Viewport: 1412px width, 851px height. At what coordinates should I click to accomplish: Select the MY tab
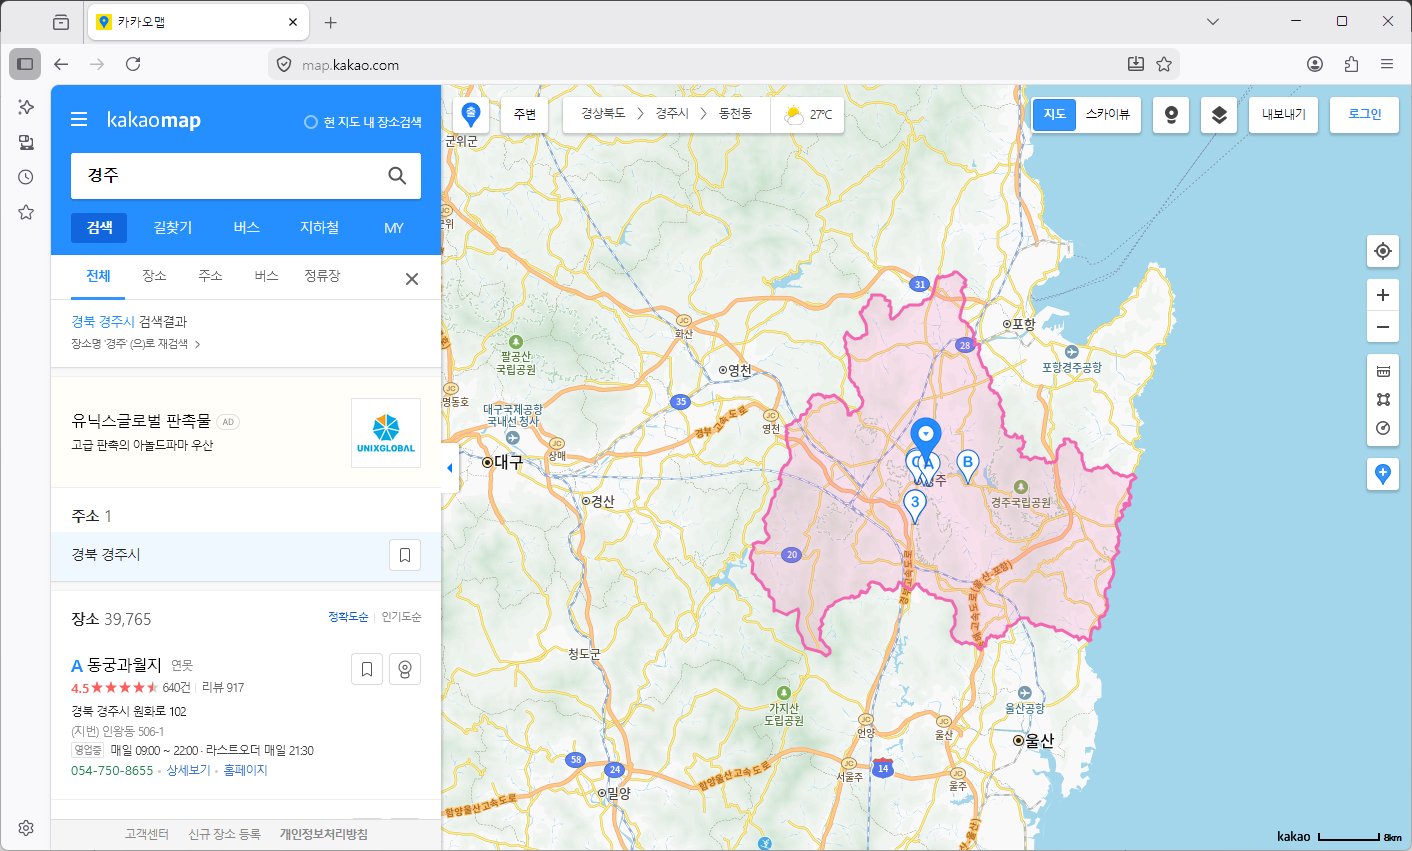tap(394, 228)
